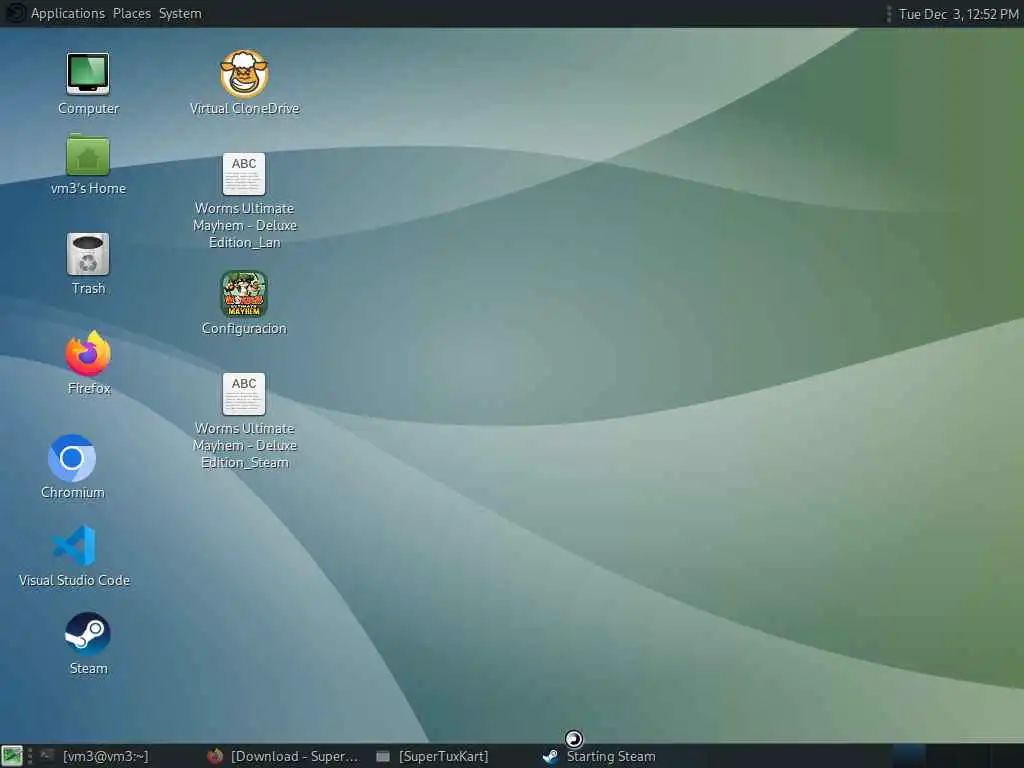The width and height of the screenshot is (1024, 768).
Task: Switch to Download - Super... Firefox window
Action: point(283,756)
